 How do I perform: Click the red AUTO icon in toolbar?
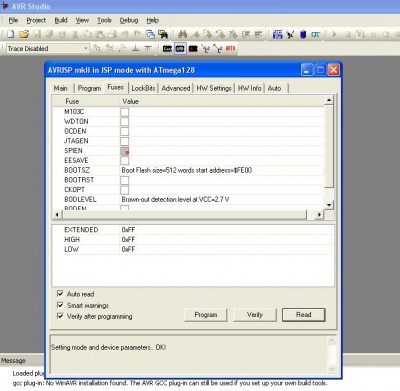[230, 49]
